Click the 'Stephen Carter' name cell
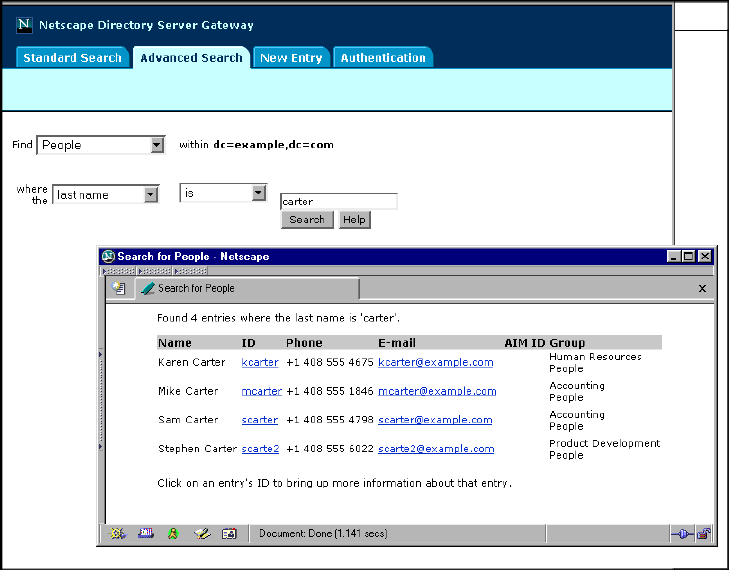Image resolution: width=729 pixels, height=570 pixels. click(197, 449)
